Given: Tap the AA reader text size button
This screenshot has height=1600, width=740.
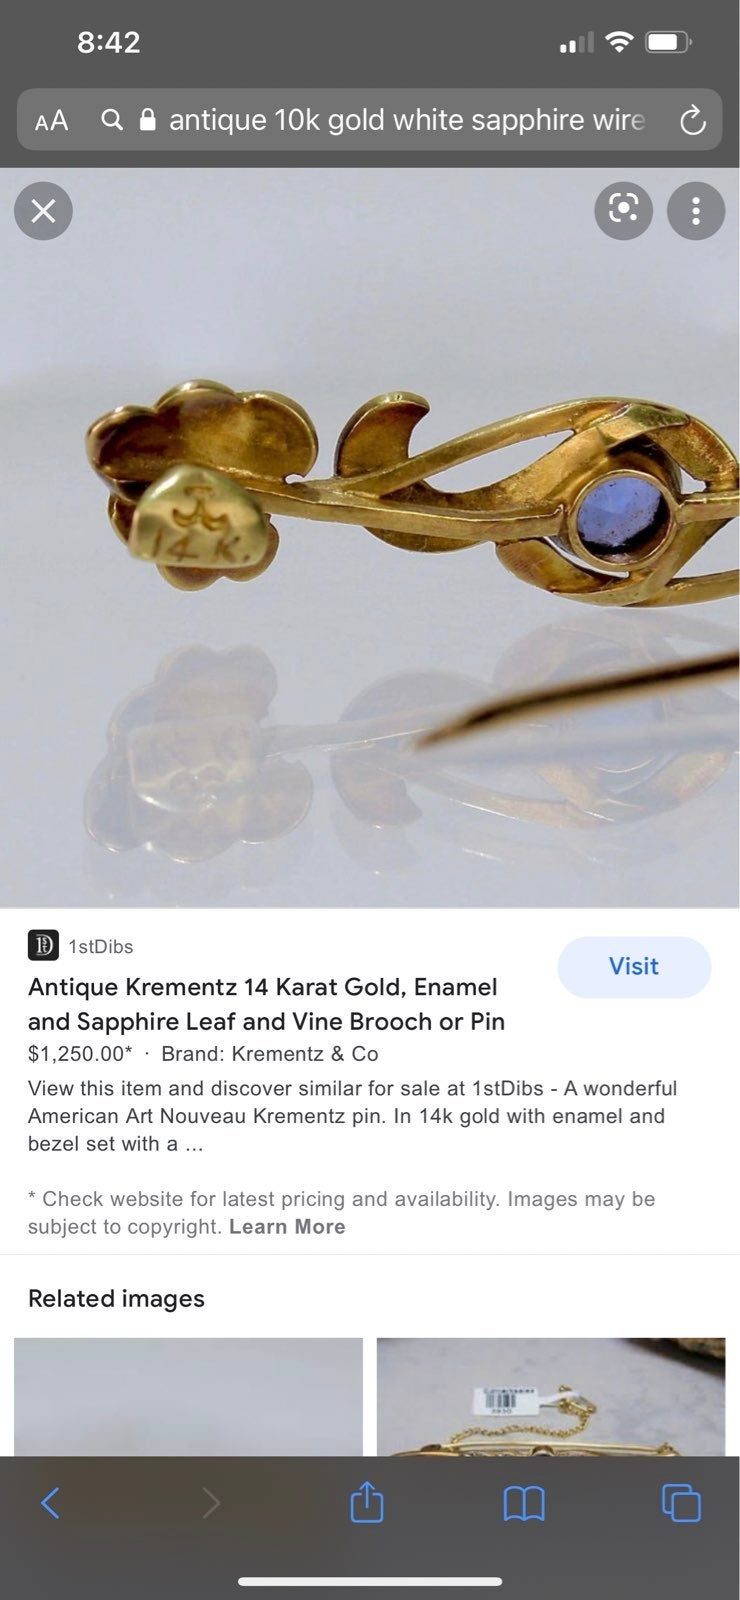Looking at the screenshot, I should 51,121.
